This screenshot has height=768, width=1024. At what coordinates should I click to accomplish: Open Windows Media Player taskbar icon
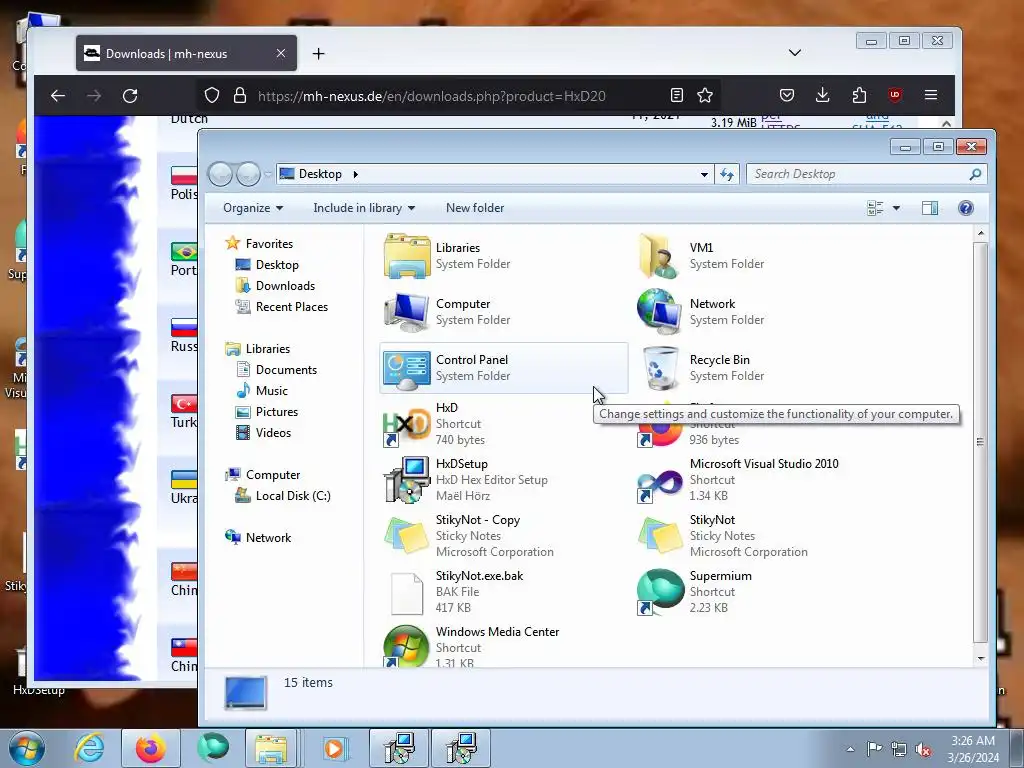[x=336, y=748]
